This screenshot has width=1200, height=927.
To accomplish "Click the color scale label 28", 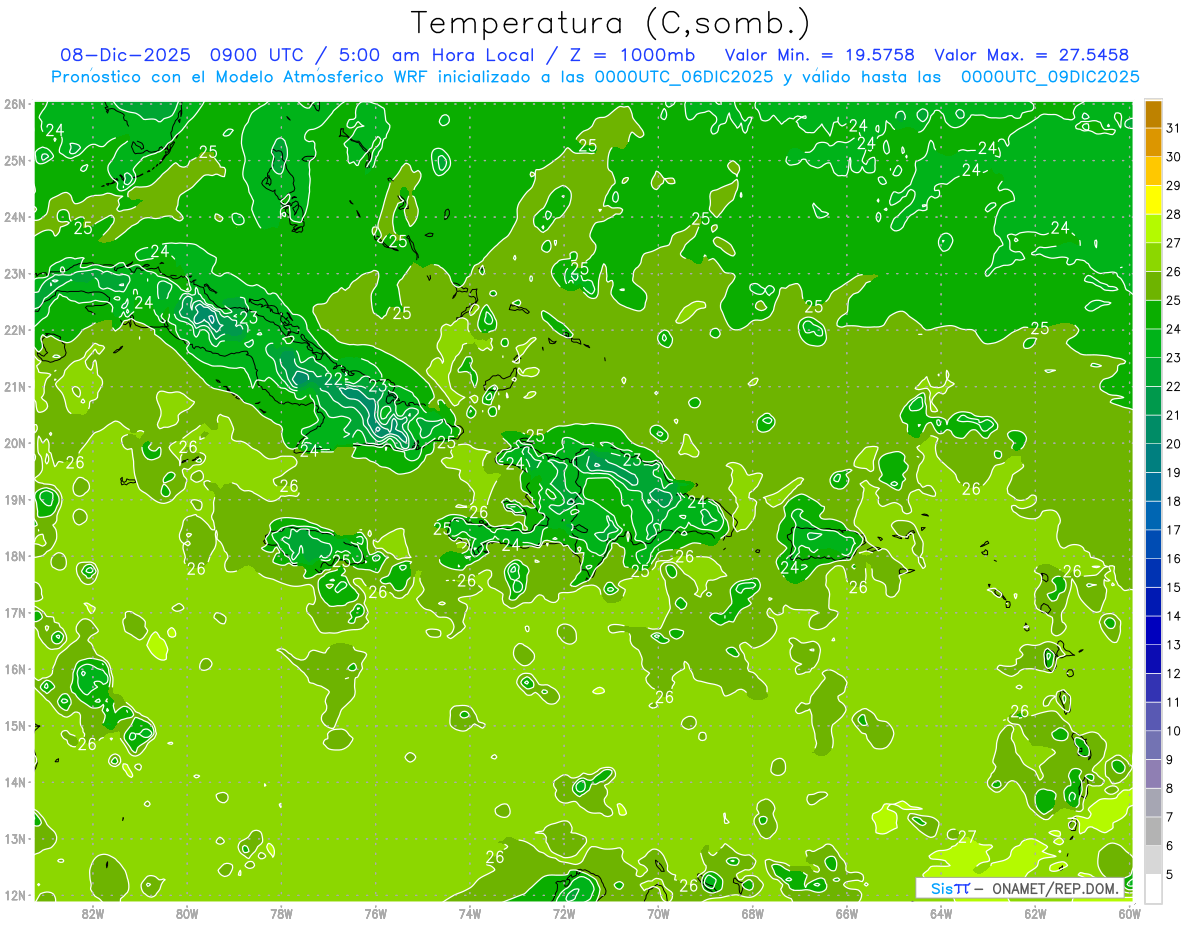I will coord(1174,214).
